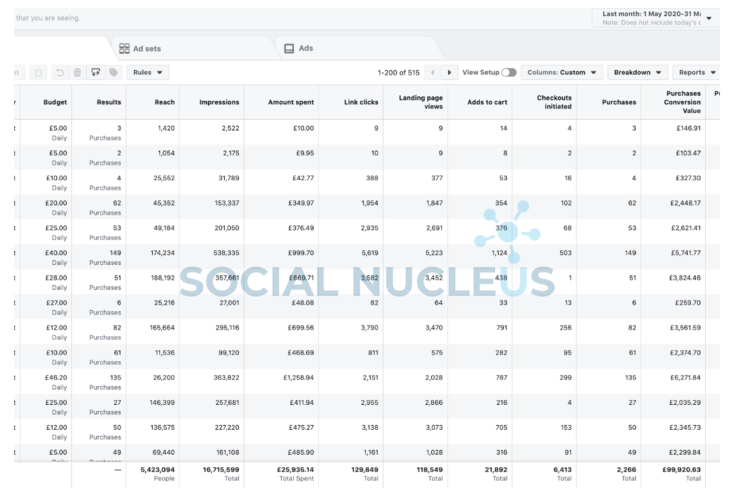
Task: Open the Columns: Custom dropdown
Action: [x=563, y=73]
